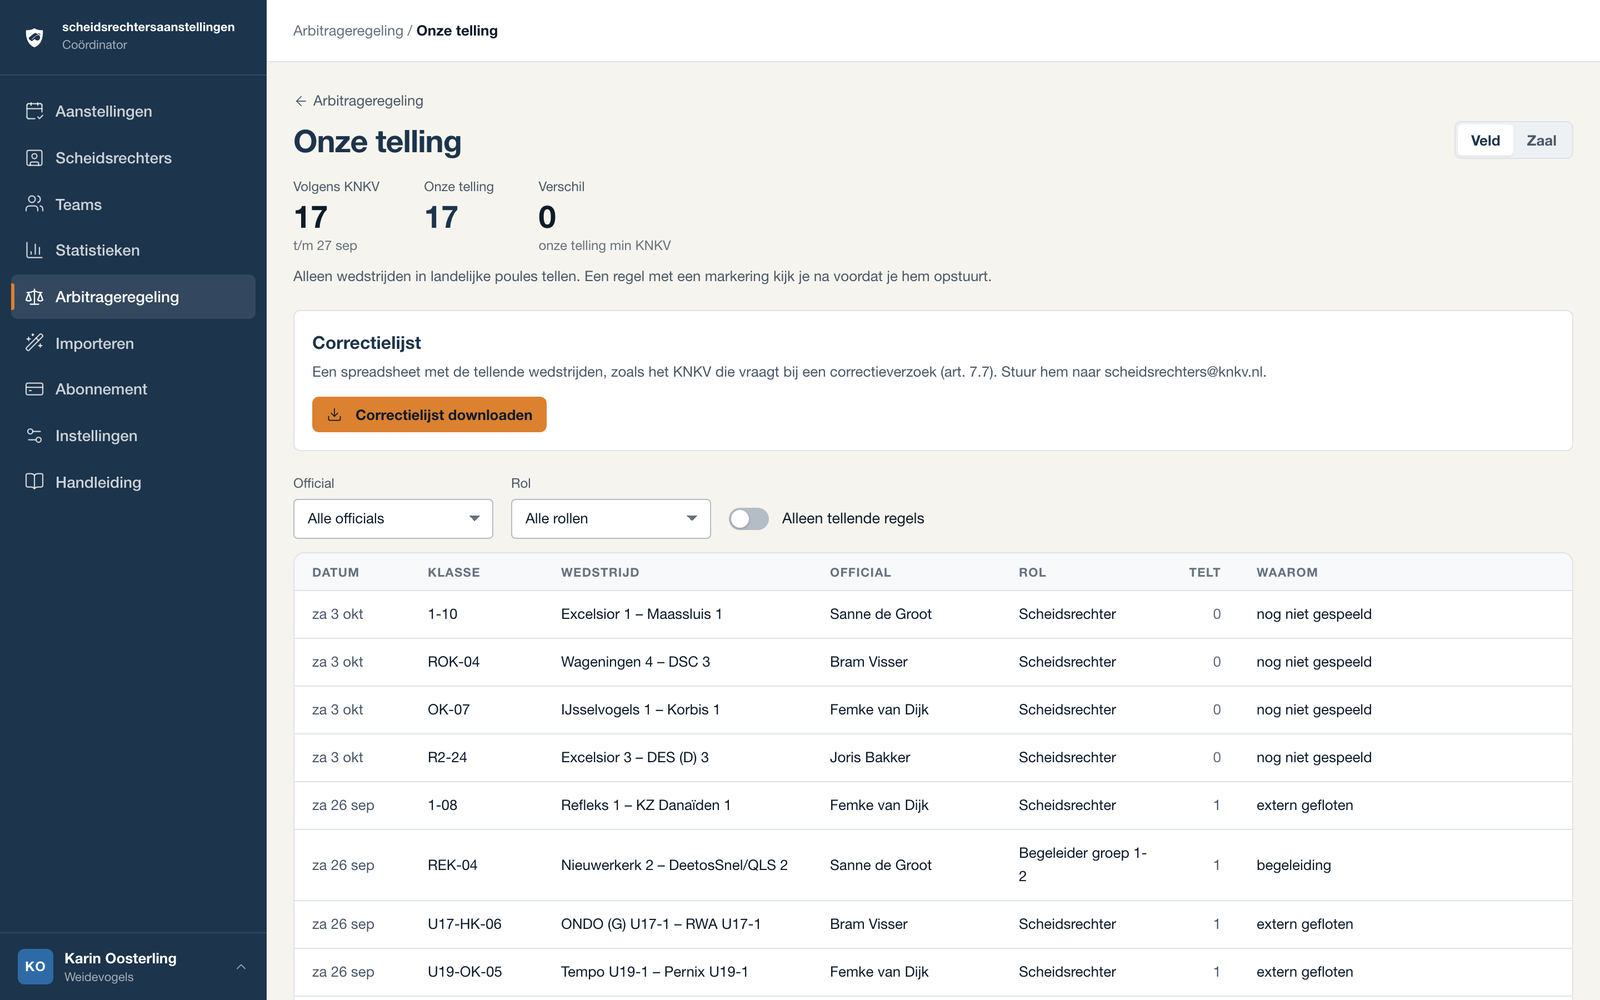Open Handleiding book icon

[x=35, y=482]
